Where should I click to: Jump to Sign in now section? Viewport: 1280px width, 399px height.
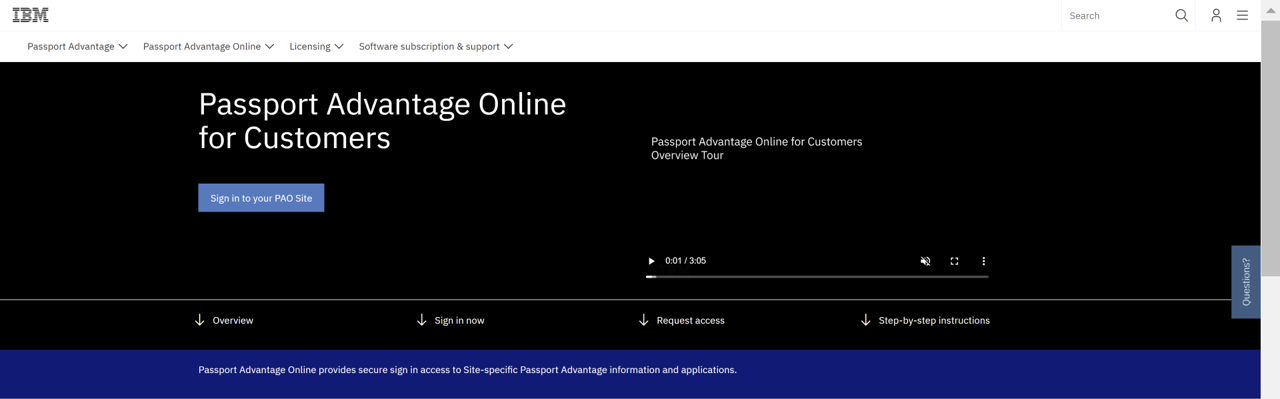click(450, 320)
